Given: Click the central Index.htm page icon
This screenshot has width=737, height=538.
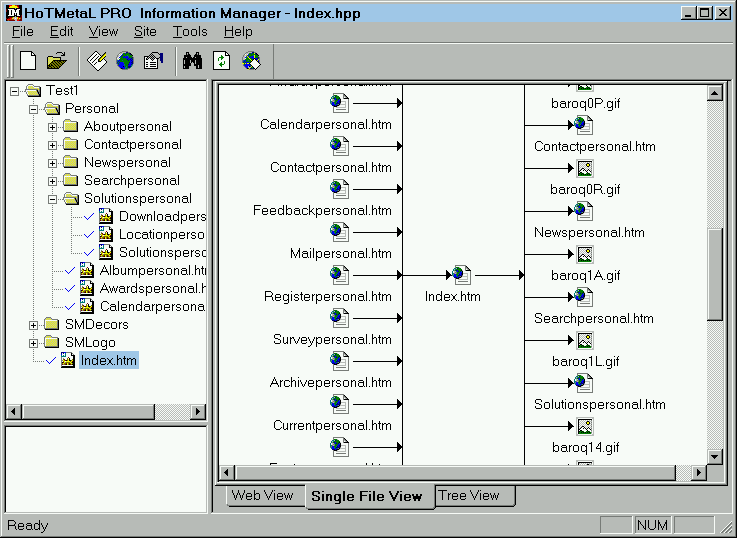Looking at the screenshot, I should click(462, 275).
